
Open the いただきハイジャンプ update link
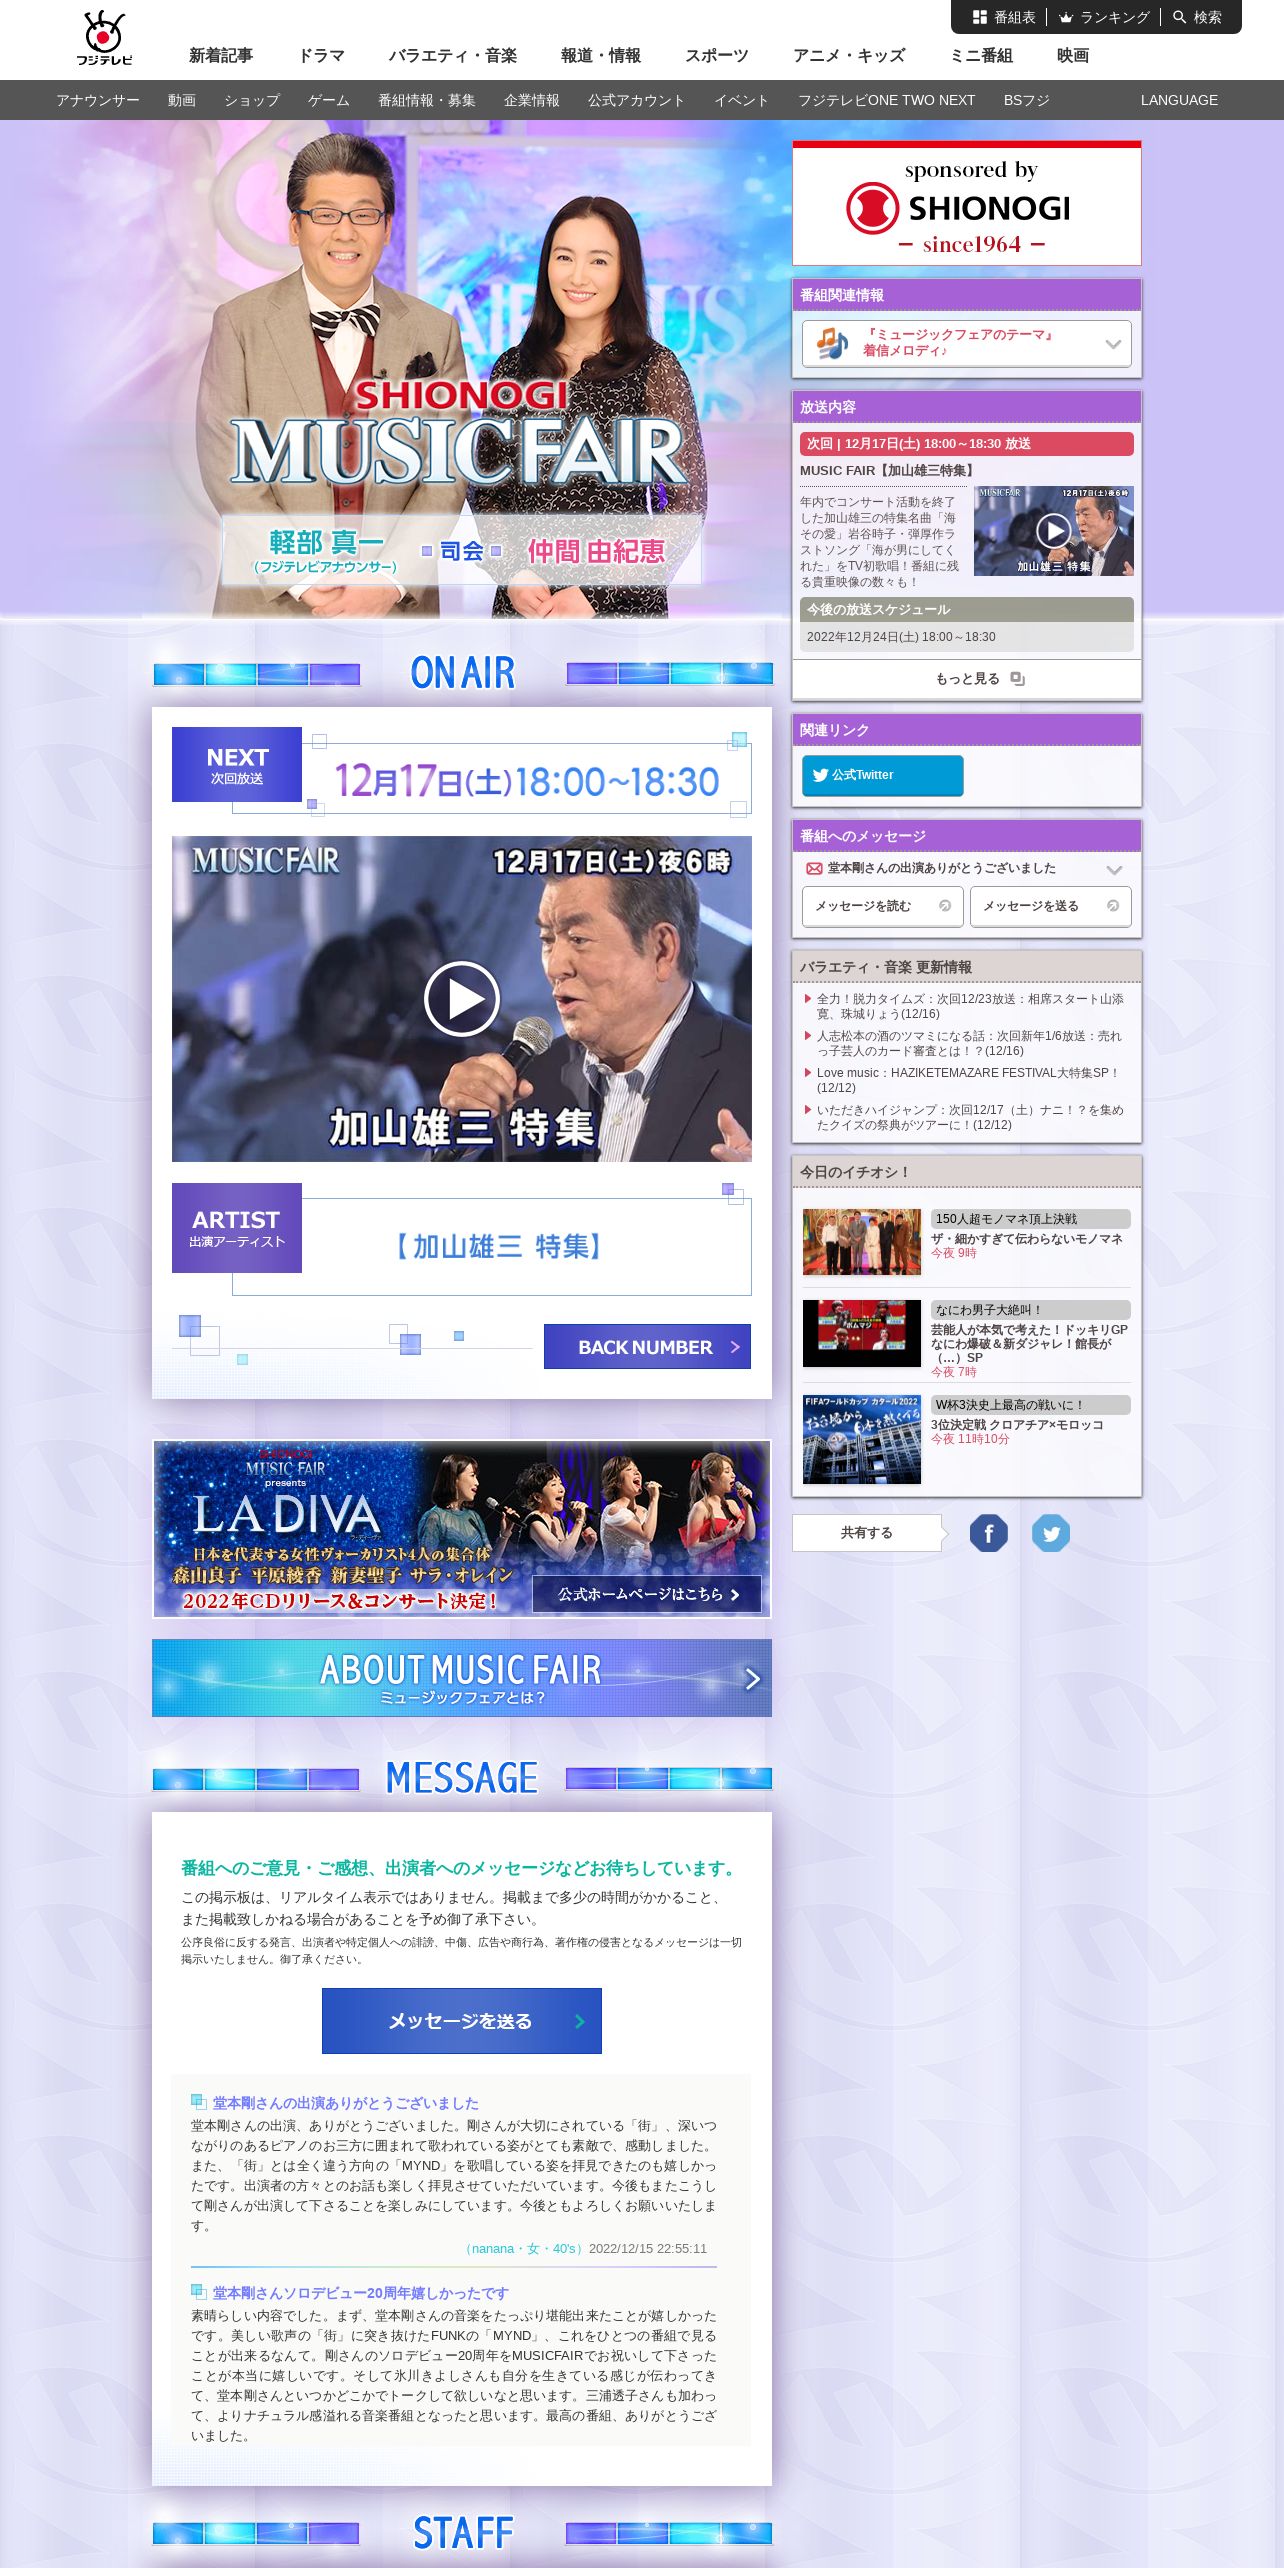[969, 1117]
